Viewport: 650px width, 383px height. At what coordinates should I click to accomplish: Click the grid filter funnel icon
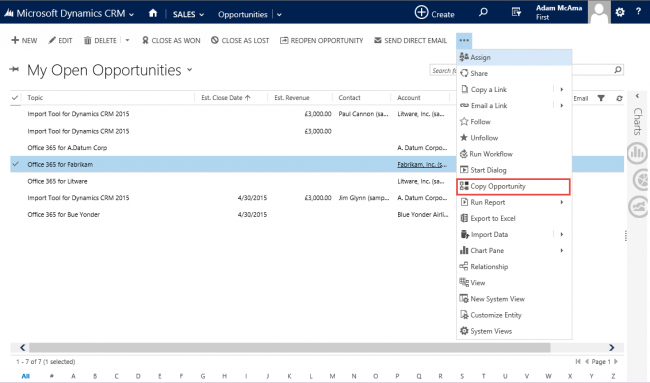pyautogui.click(x=601, y=98)
